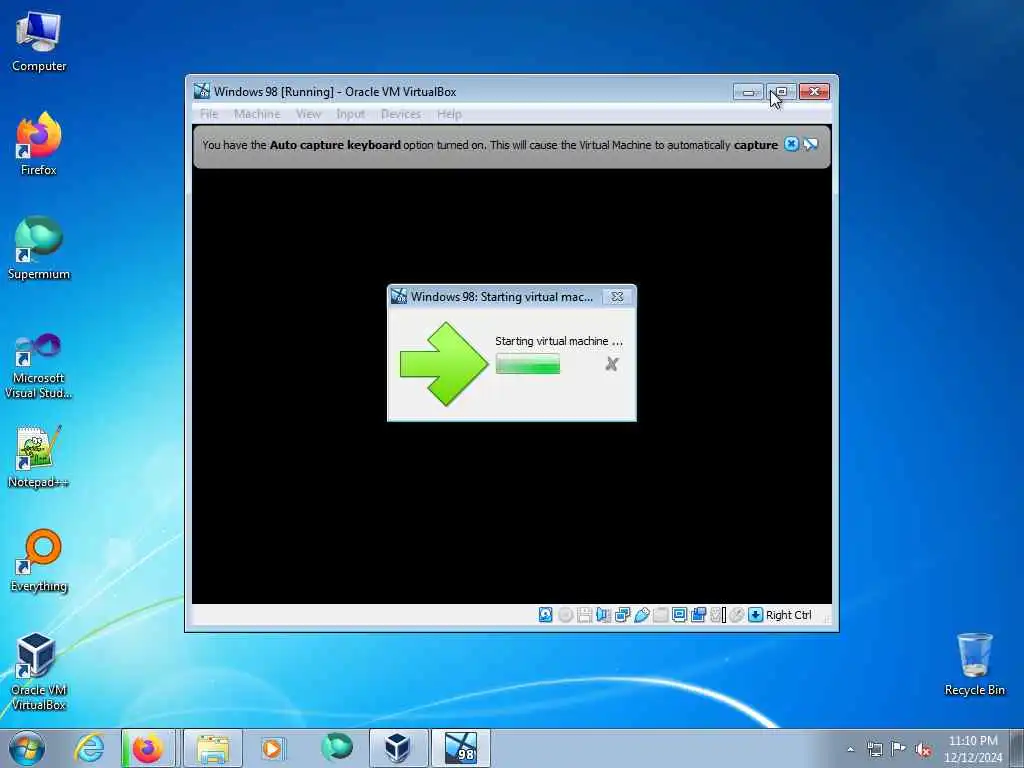This screenshot has width=1024, height=768.
Task: Close the Starting virtual machine dialog
Action: tap(617, 296)
